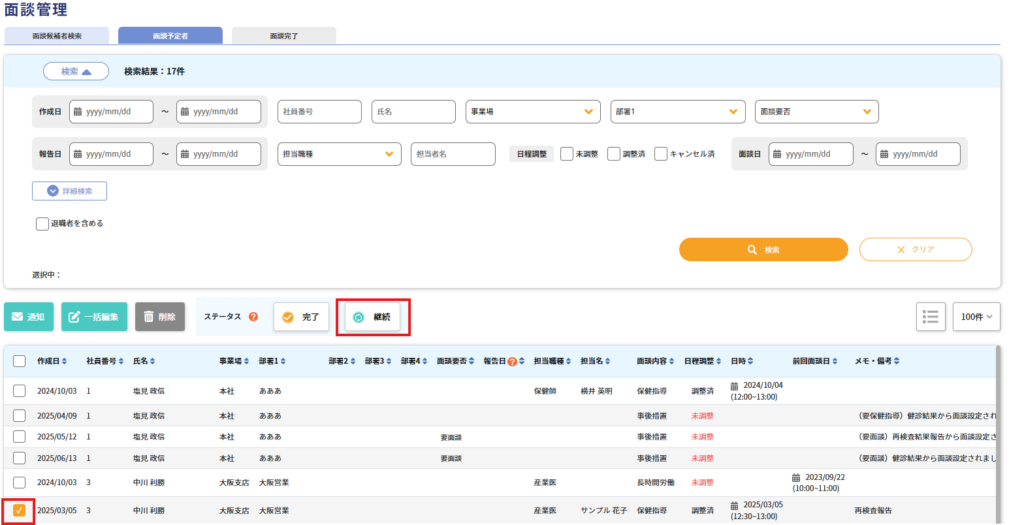This screenshot has height=525, width=1024.
Task: Enable the 未調整 checkbox
Action: pyautogui.click(x=567, y=154)
